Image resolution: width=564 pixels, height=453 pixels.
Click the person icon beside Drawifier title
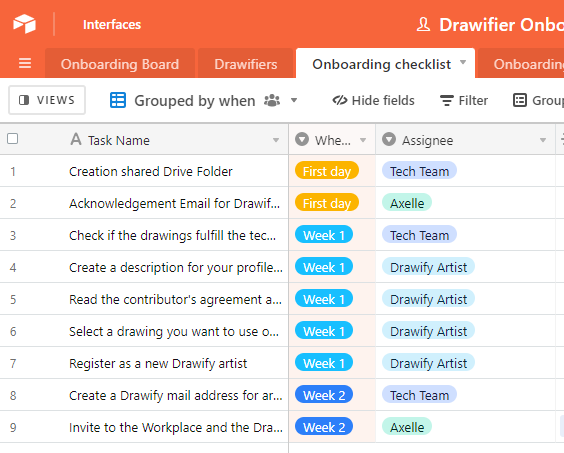pyautogui.click(x=424, y=24)
